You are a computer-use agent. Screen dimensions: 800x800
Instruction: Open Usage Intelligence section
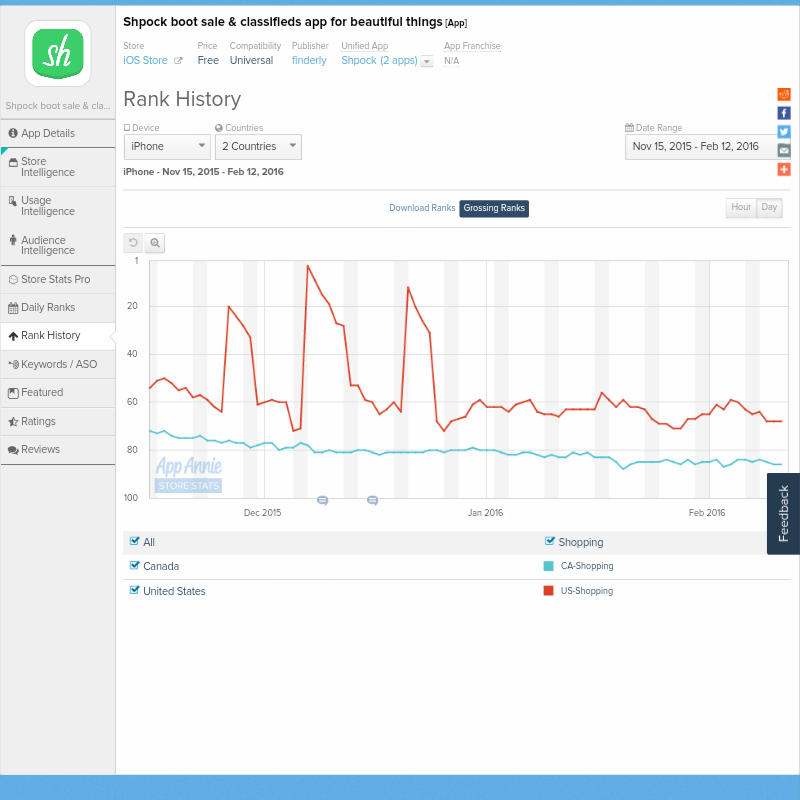[x=58, y=206]
